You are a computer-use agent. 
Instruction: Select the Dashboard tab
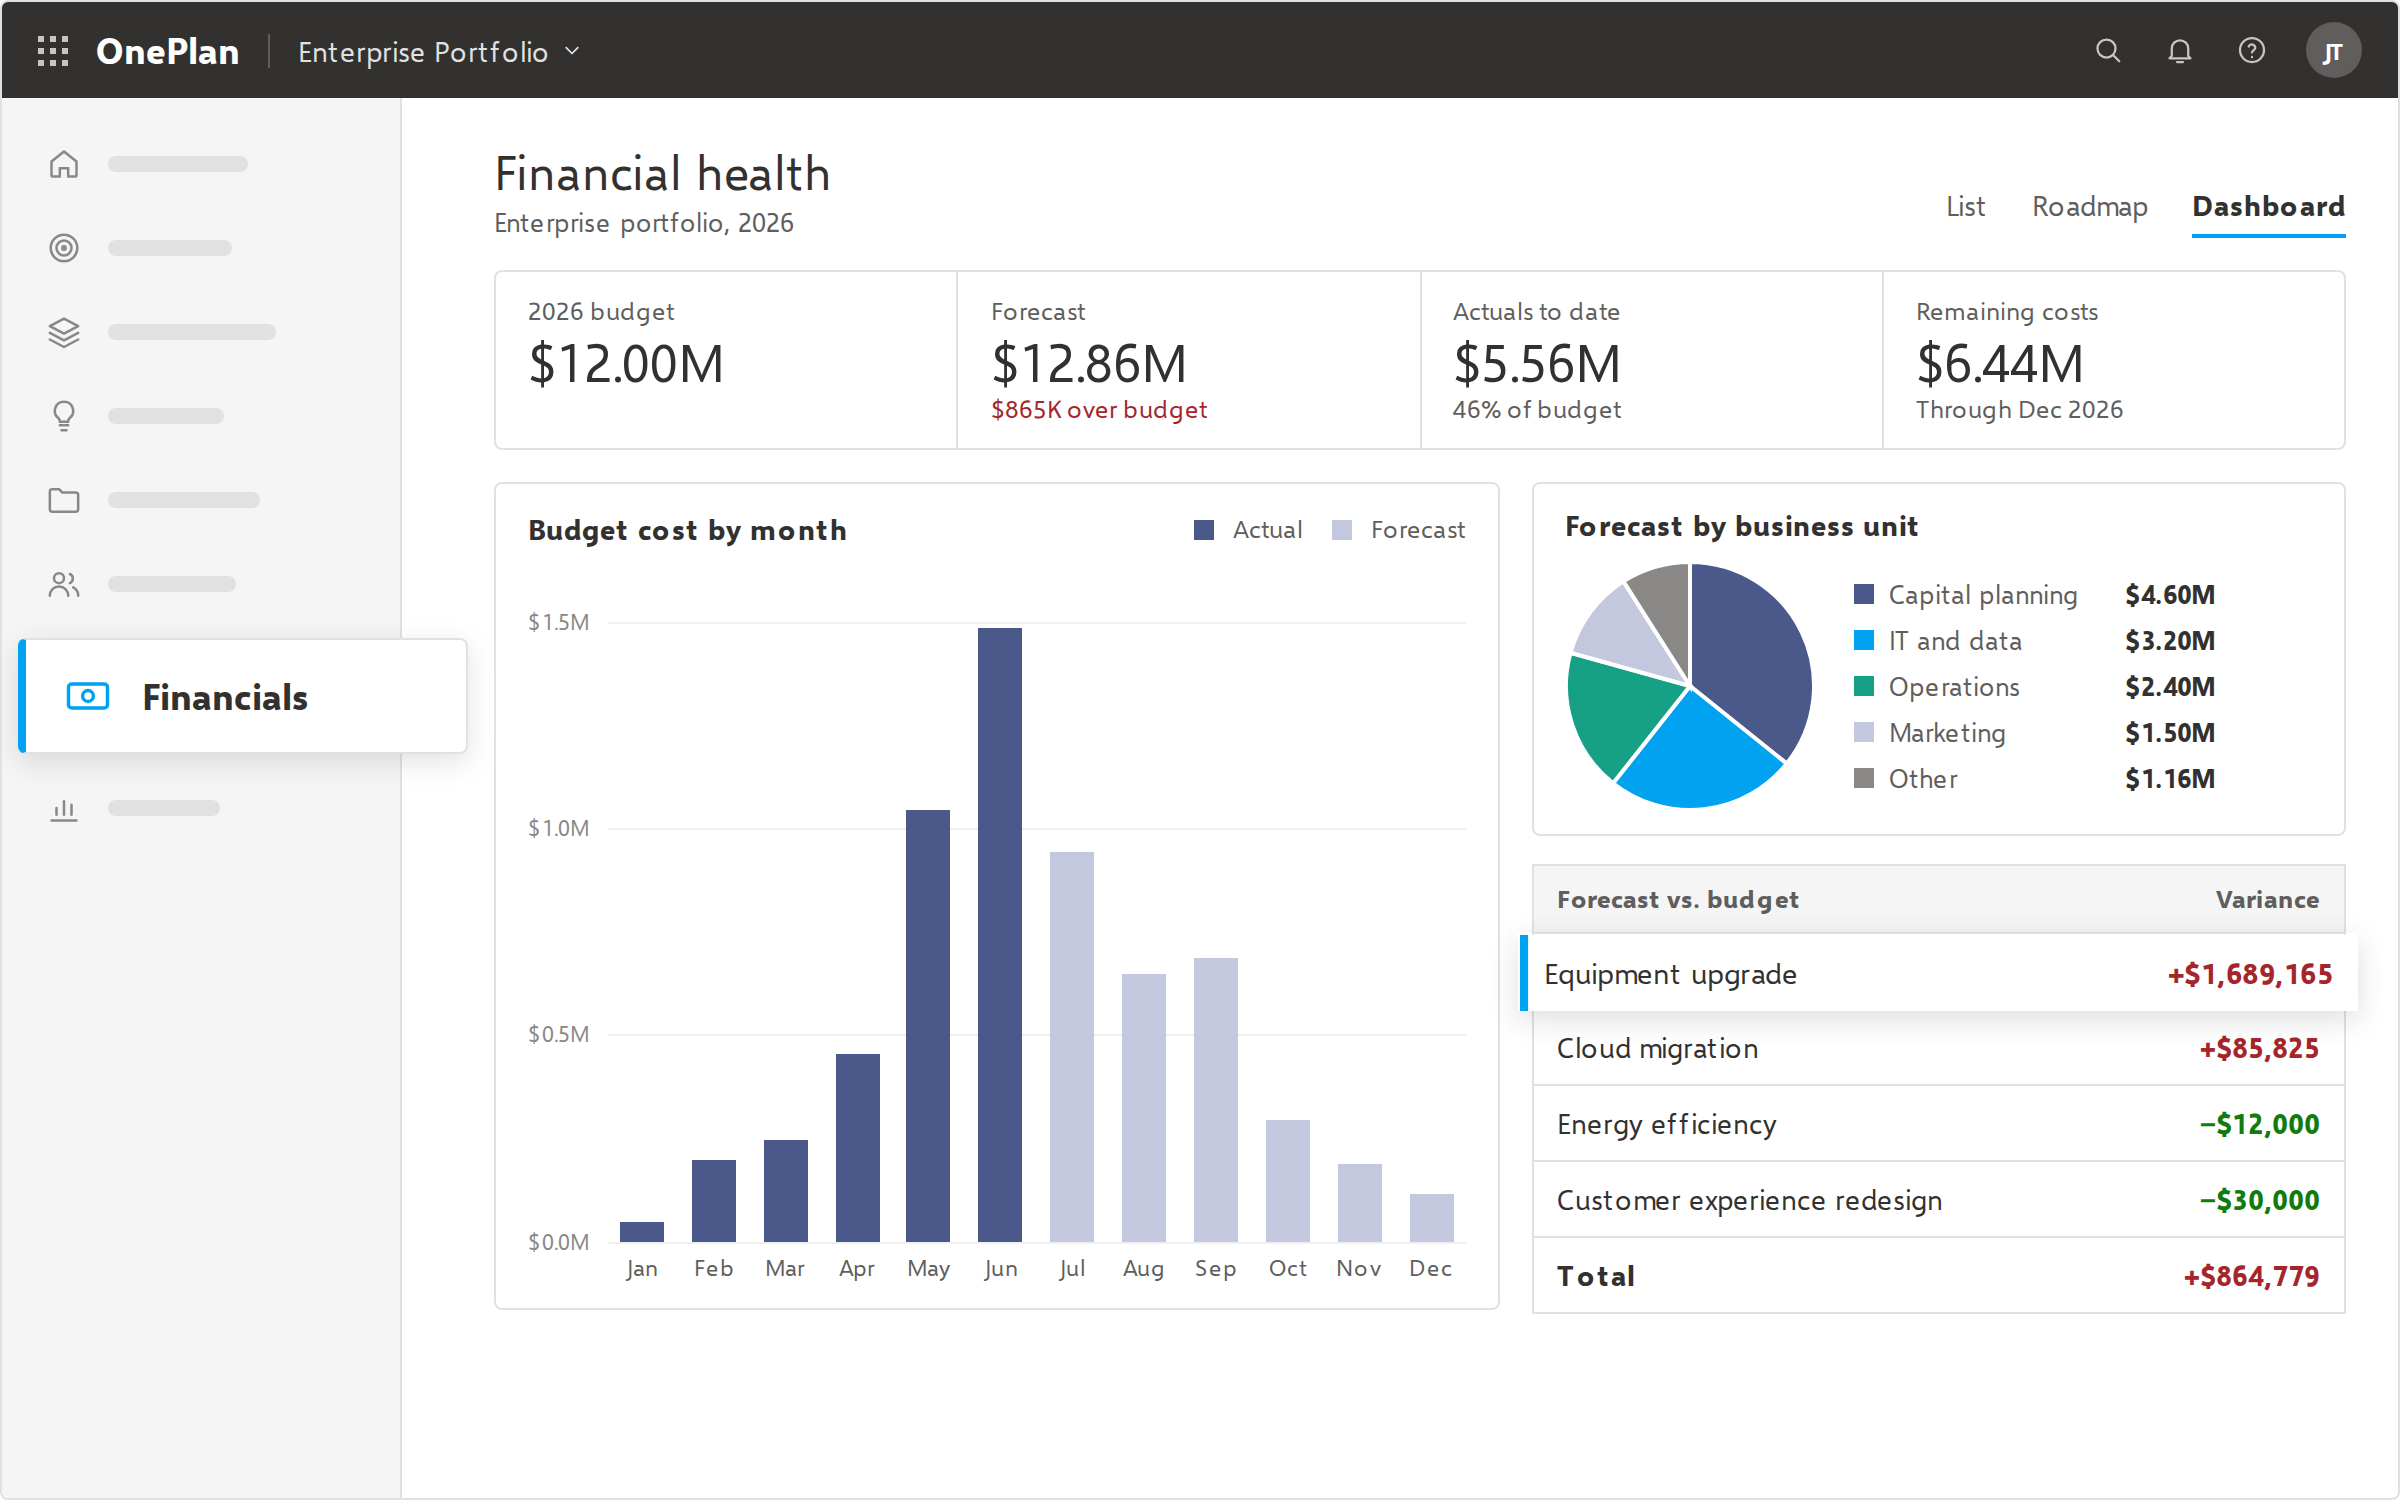[2268, 206]
